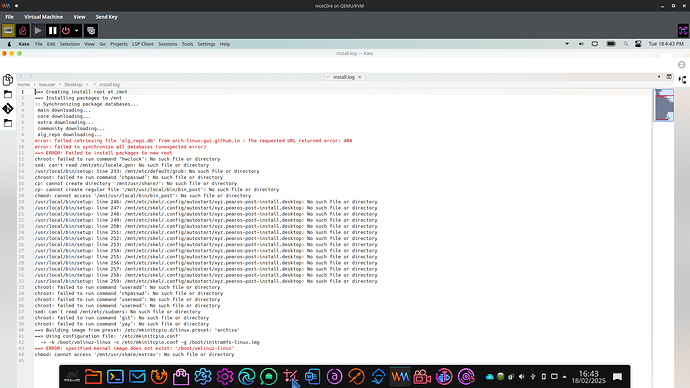Open the Sessions menu
This screenshot has width=690, height=388.
(168, 44)
